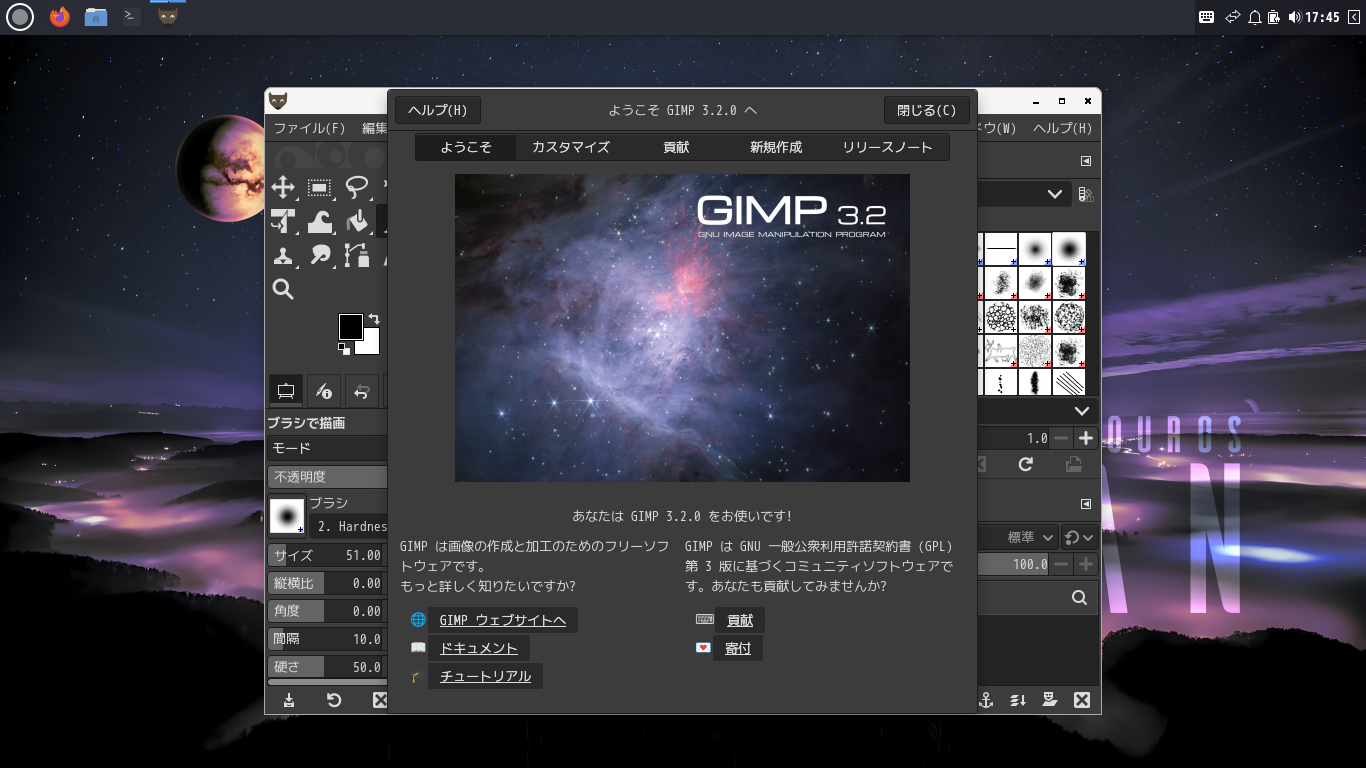Viewport: 1366px width, 768px height.
Task: Anchor the floating layer
Action: pyautogui.click(x=985, y=700)
